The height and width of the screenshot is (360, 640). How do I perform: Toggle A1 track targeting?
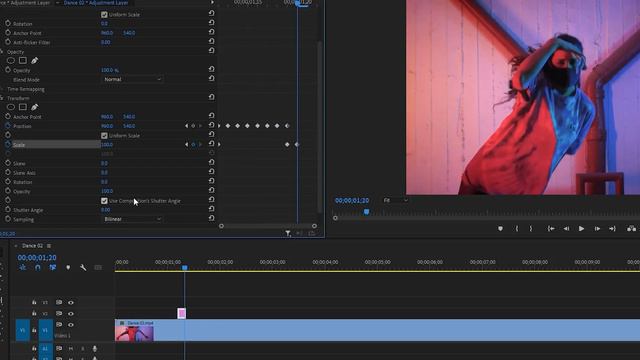tap(45, 349)
